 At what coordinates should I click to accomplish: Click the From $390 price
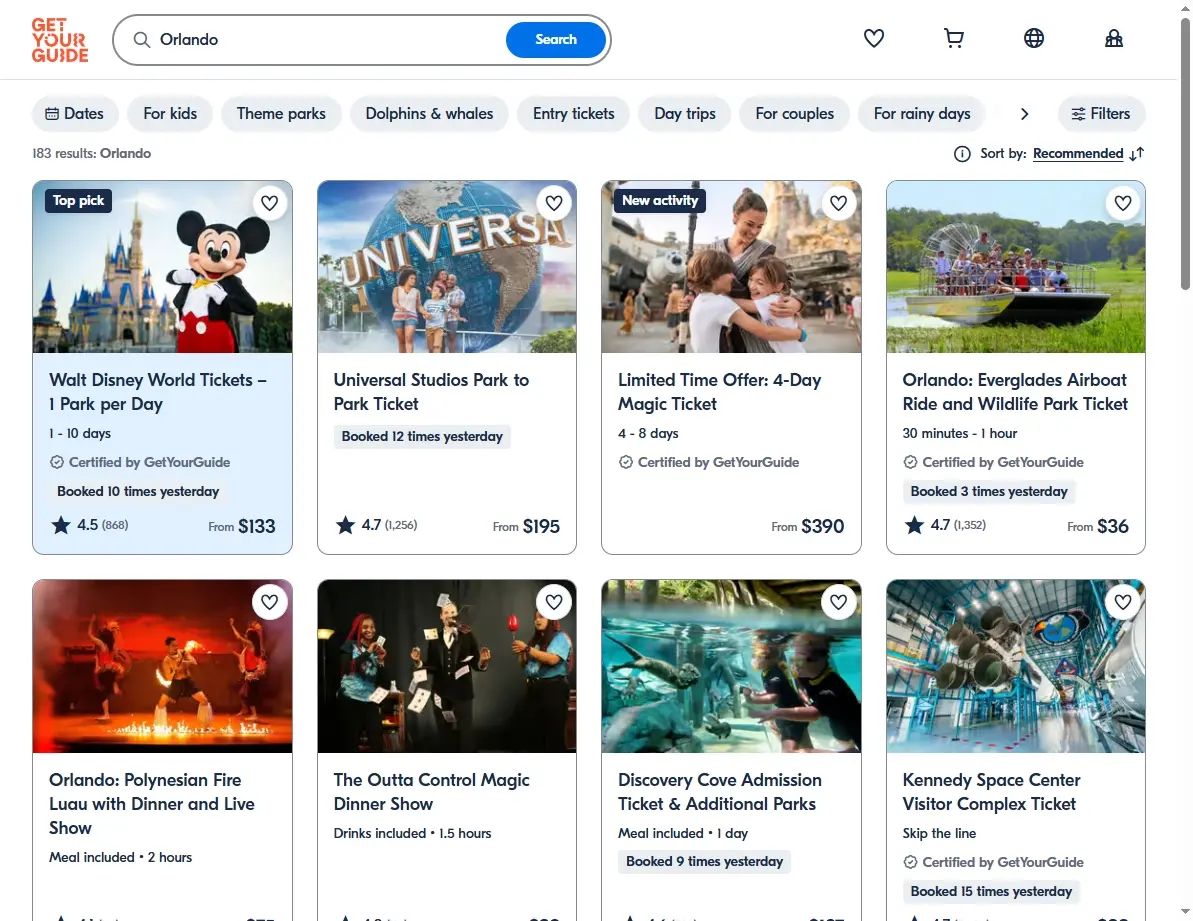coord(808,526)
